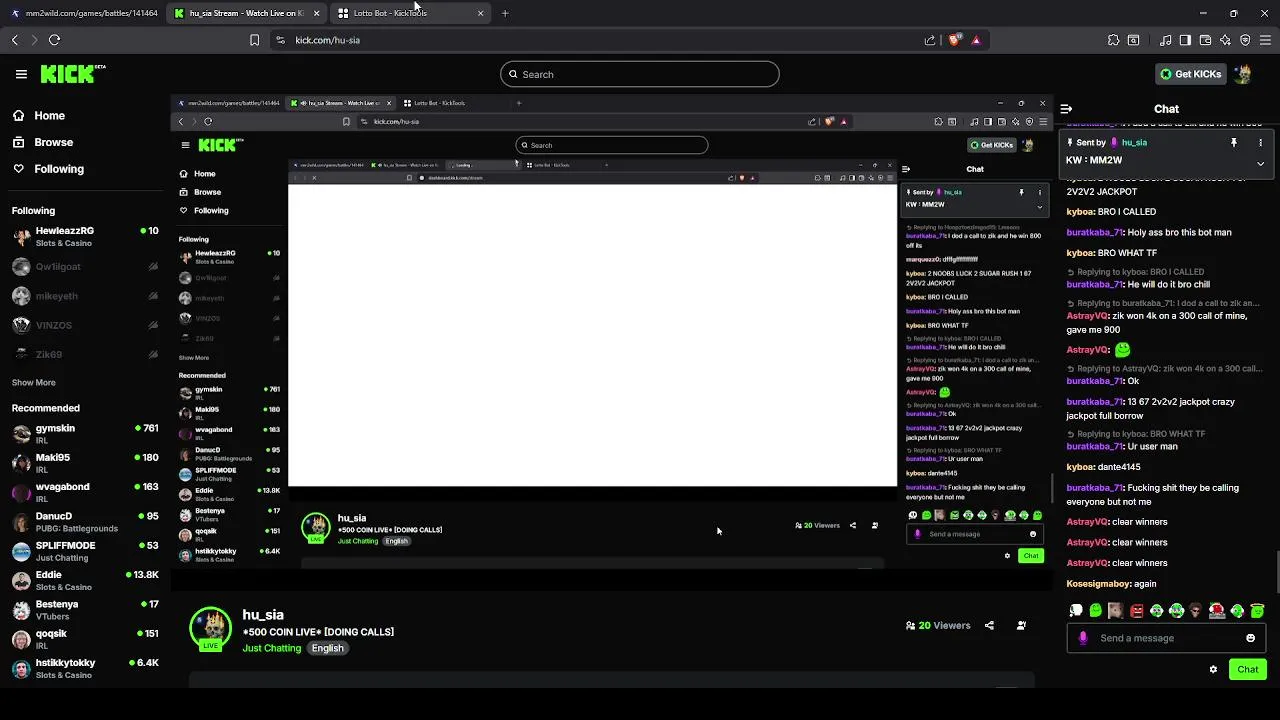This screenshot has width=1280, height=720.
Task: Unpin the pinned KW : MM2W message
Action: [1234, 143]
